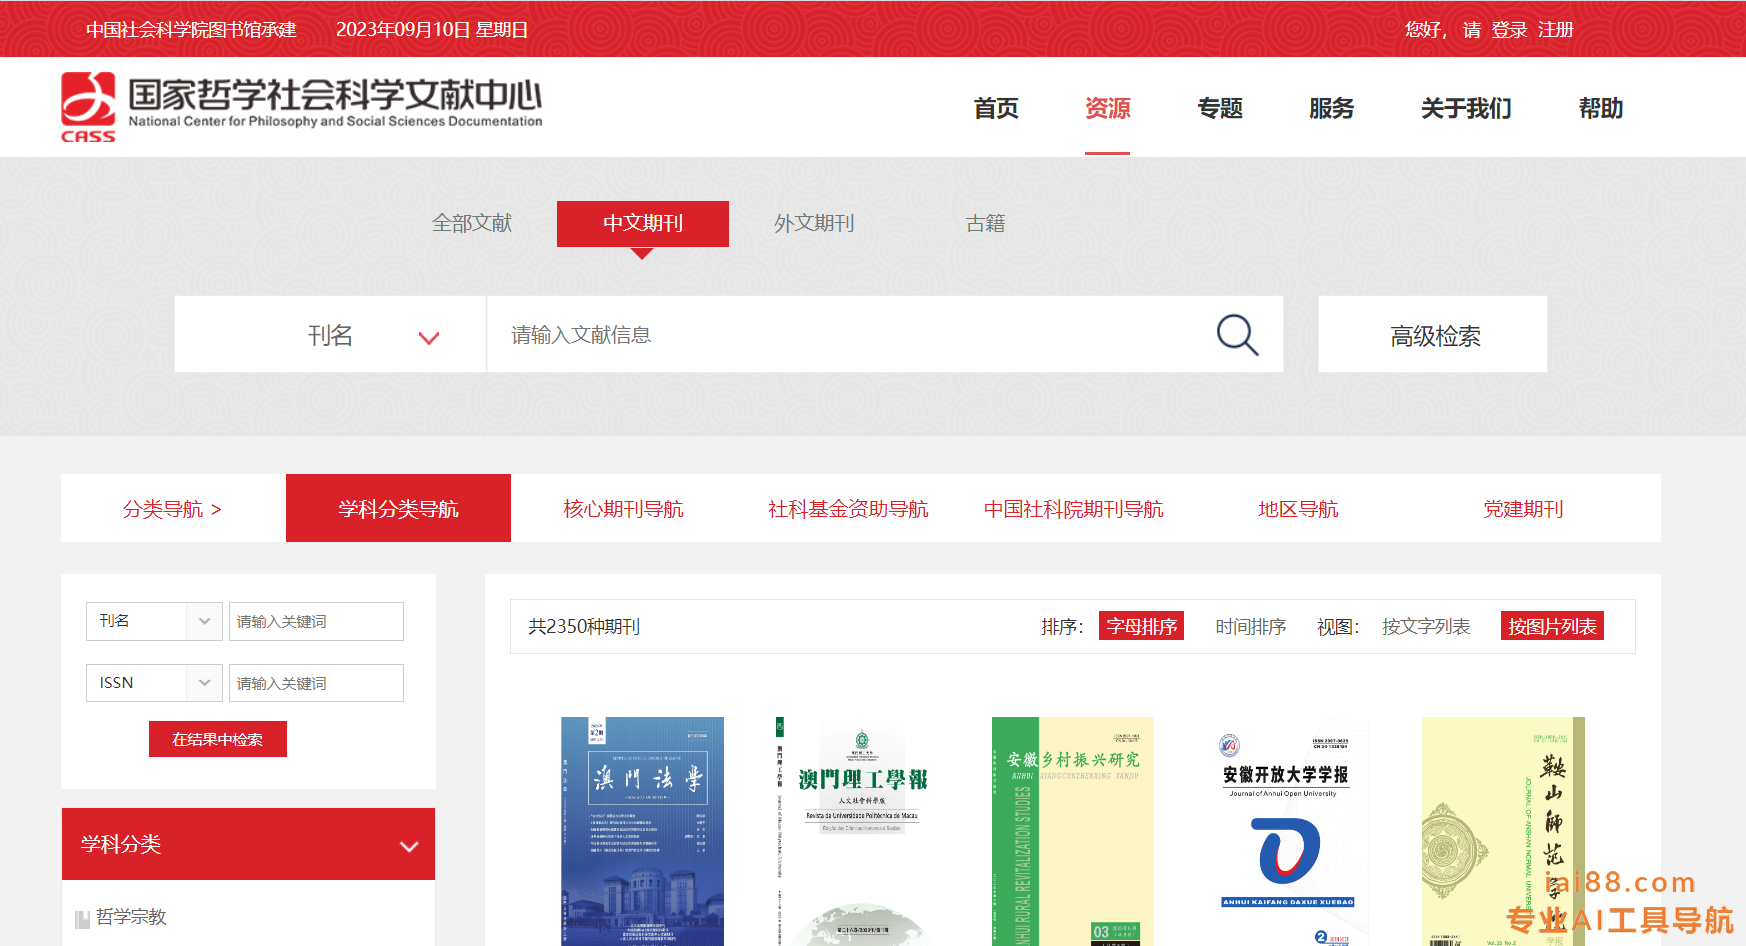Switch to the 全部文献 tab
1746x946 pixels.
click(x=472, y=223)
